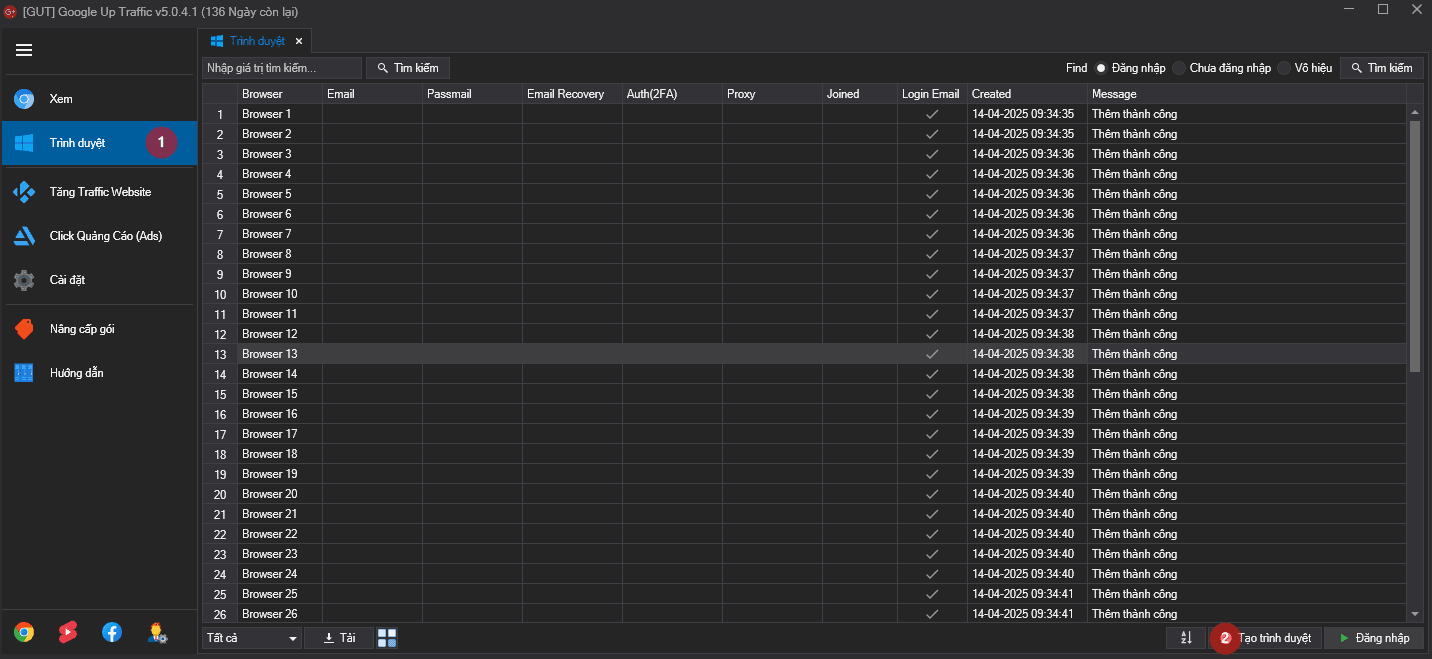The width and height of the screenshot is (1432, 659).
Task: Sort by the Email Recovery column header
Action: (572, 94)
